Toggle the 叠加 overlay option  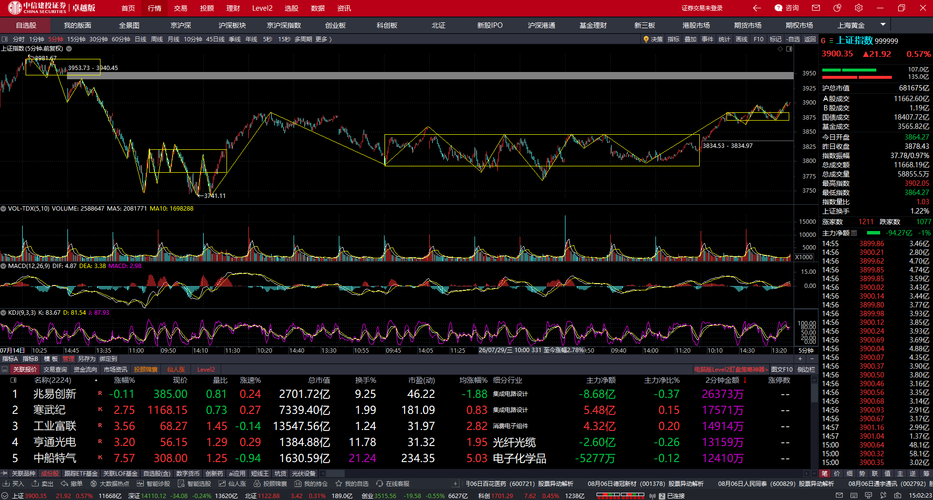(x=690, y=39)
